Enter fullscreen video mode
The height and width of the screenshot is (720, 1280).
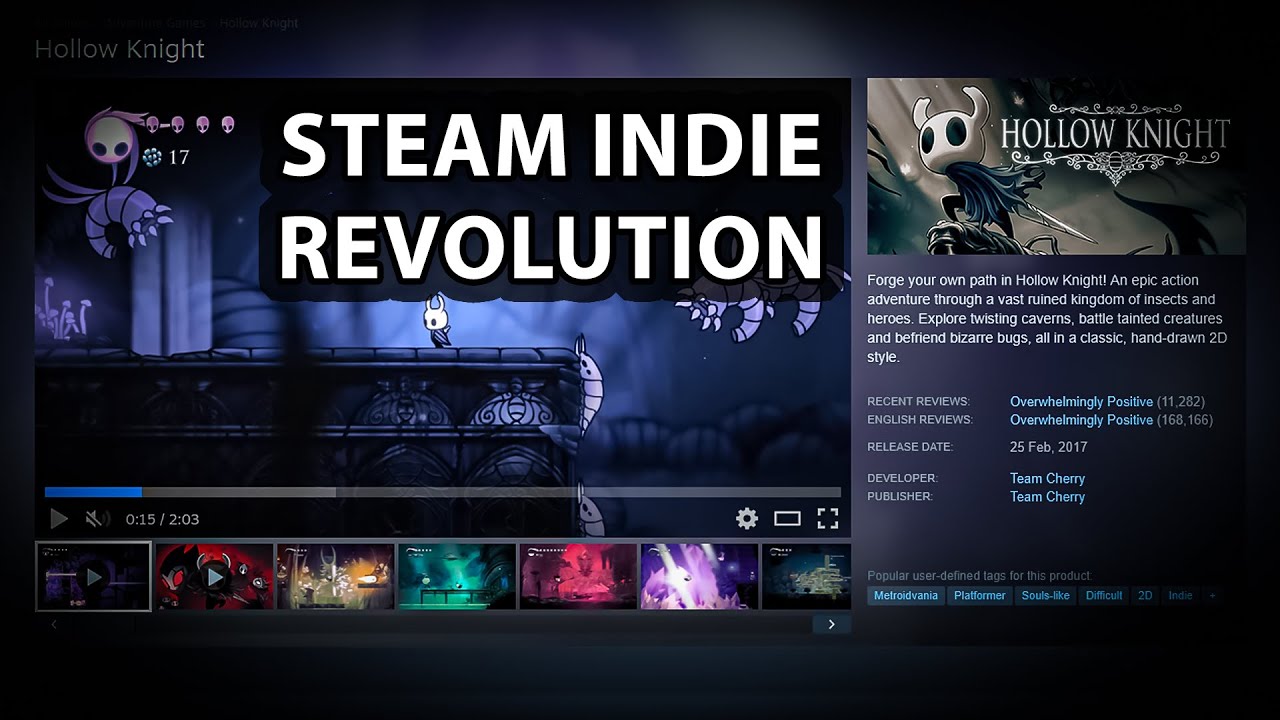pos(827,518)
